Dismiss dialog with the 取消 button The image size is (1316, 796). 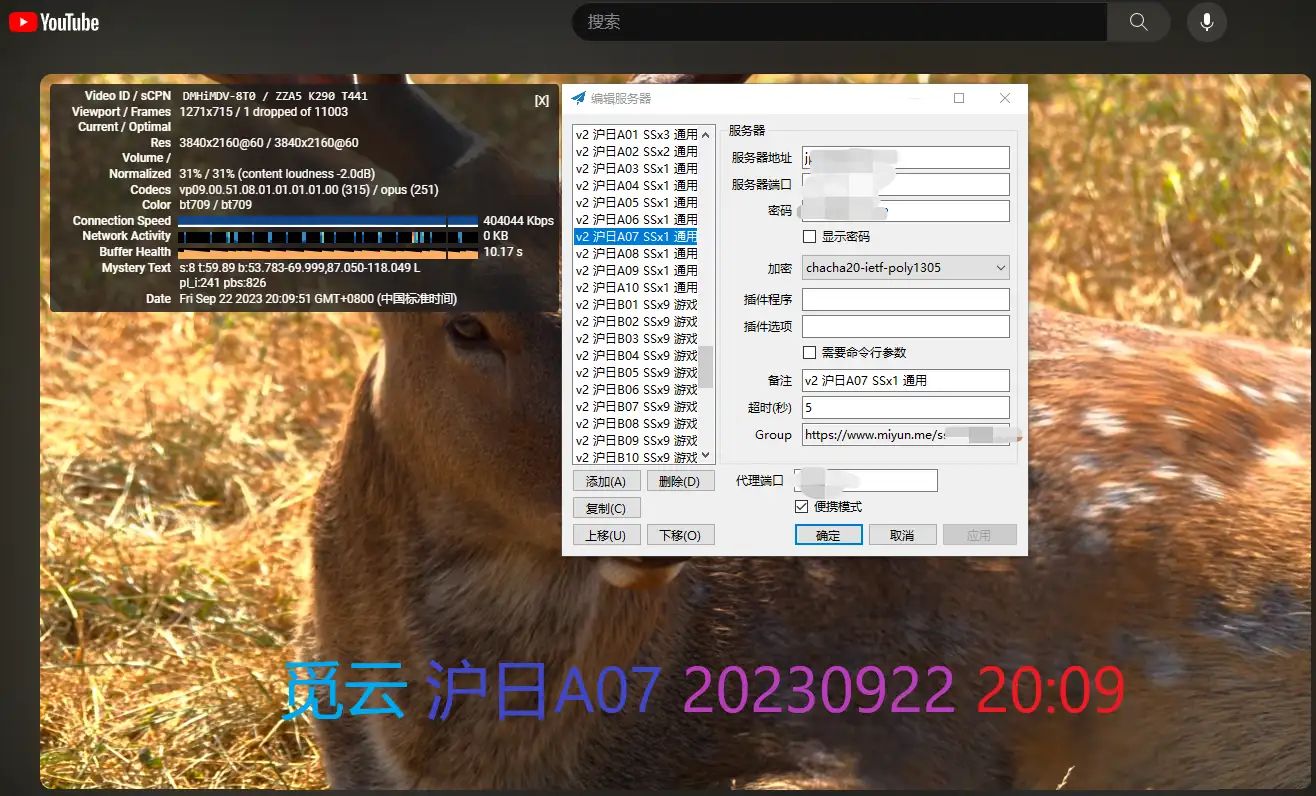(x=903, y=534)
